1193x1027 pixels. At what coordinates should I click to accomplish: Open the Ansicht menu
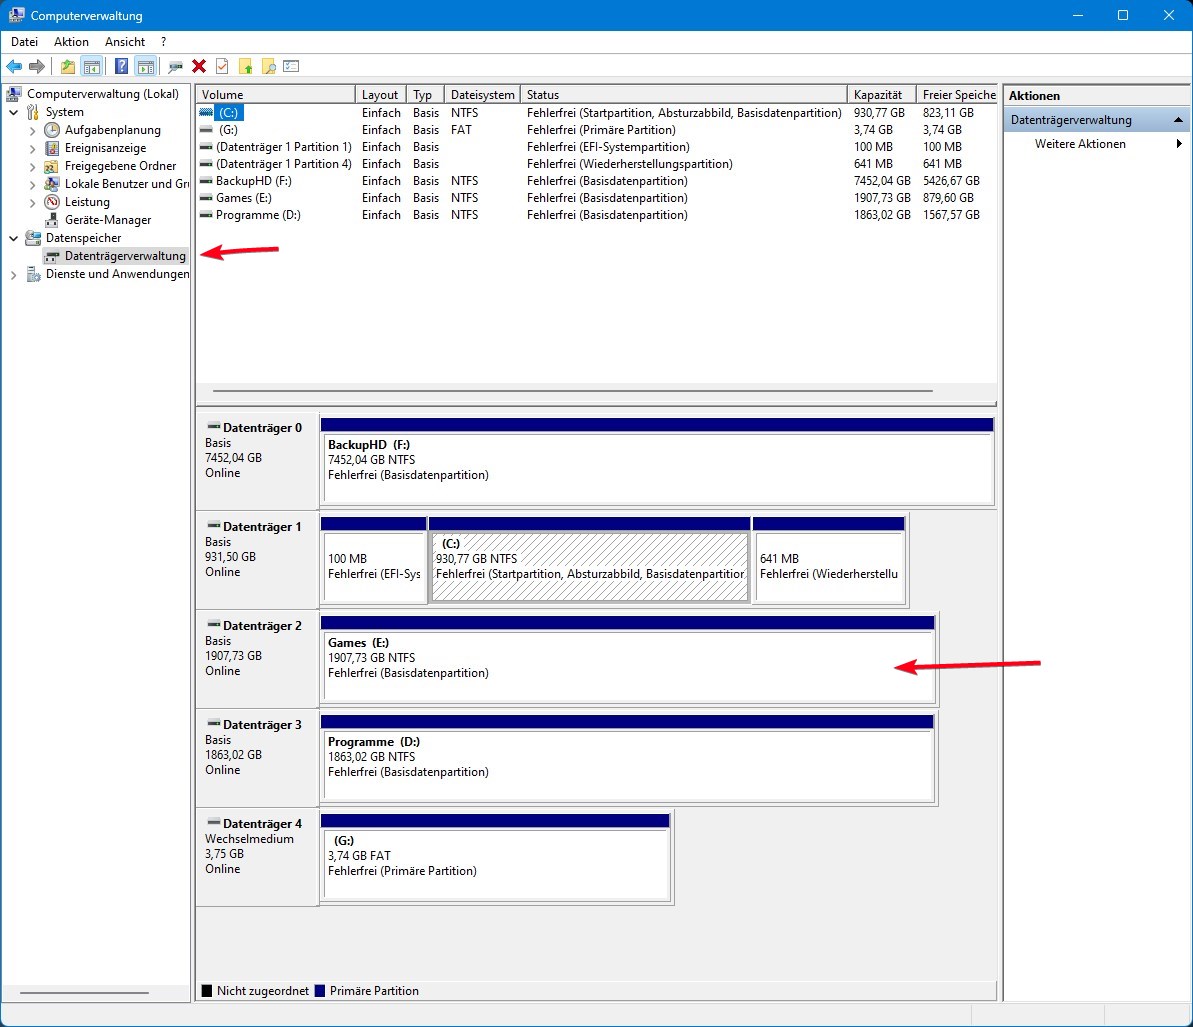click(125, 42)
